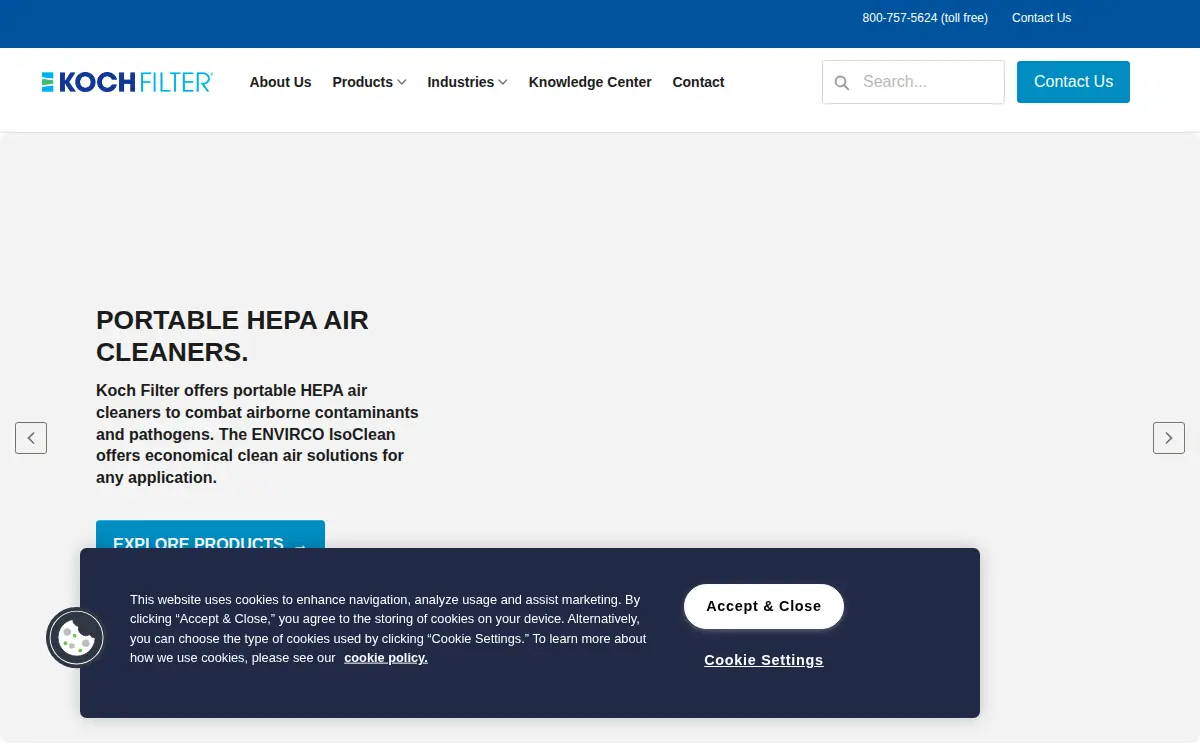Click the search magnifier icon
This screenshot has height=750, width=1200.
tap(842, 82)
